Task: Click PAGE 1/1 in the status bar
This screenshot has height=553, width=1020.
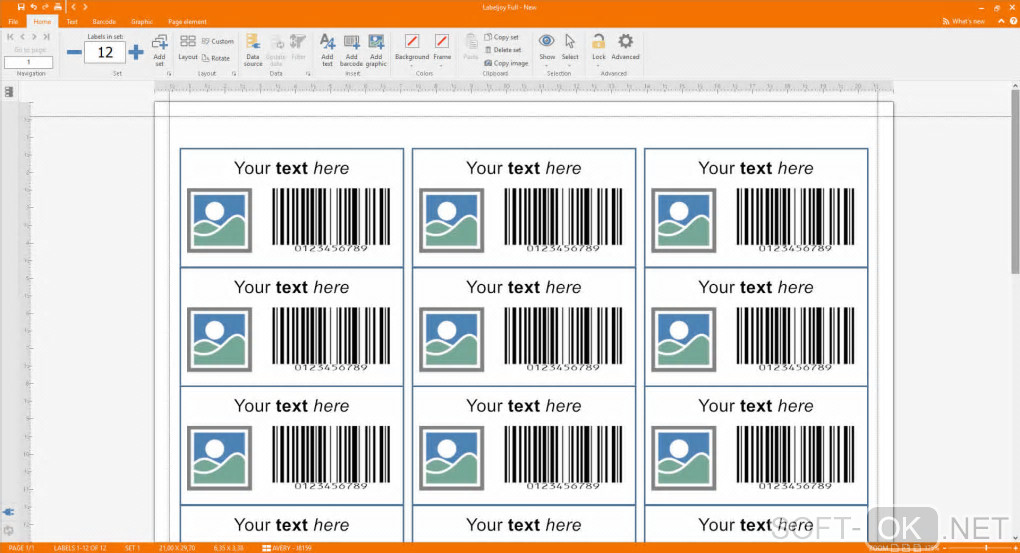Action: 21,548
